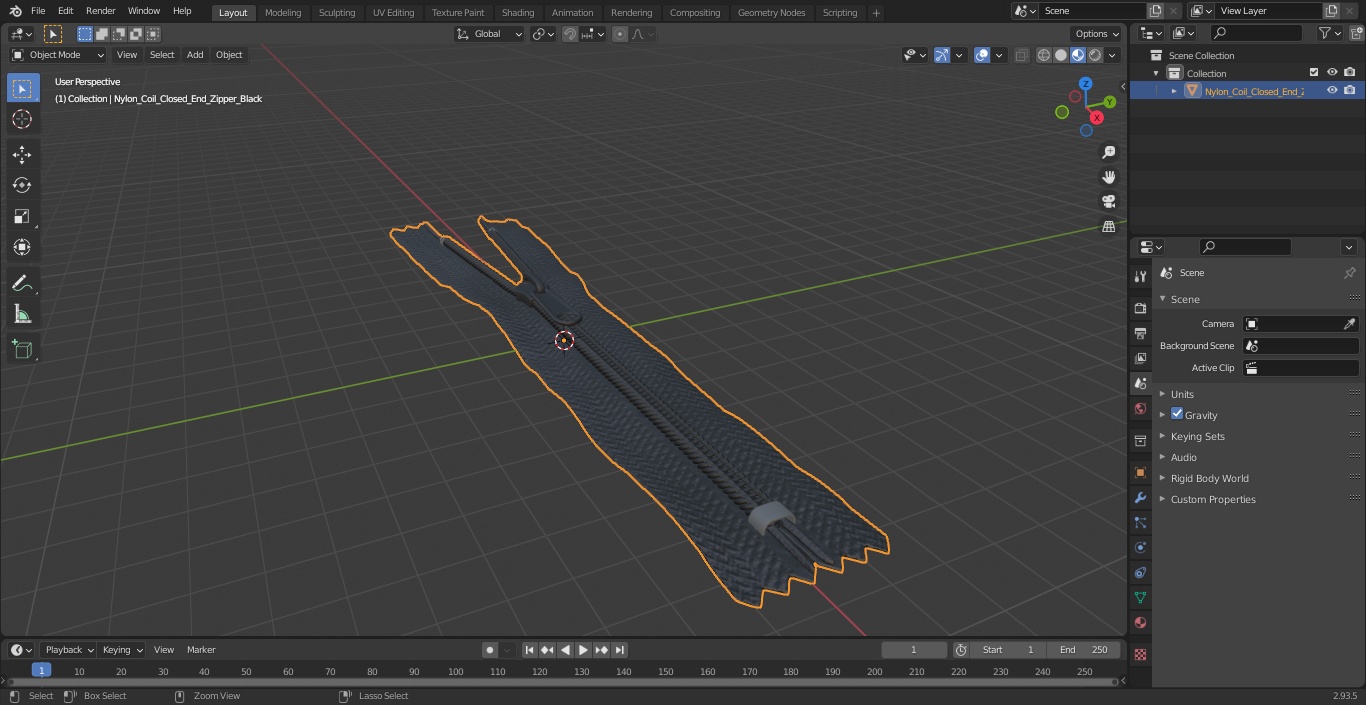Click the Blender logo menu icon
The image size is (1366, 705).
[x=16, y=11]
